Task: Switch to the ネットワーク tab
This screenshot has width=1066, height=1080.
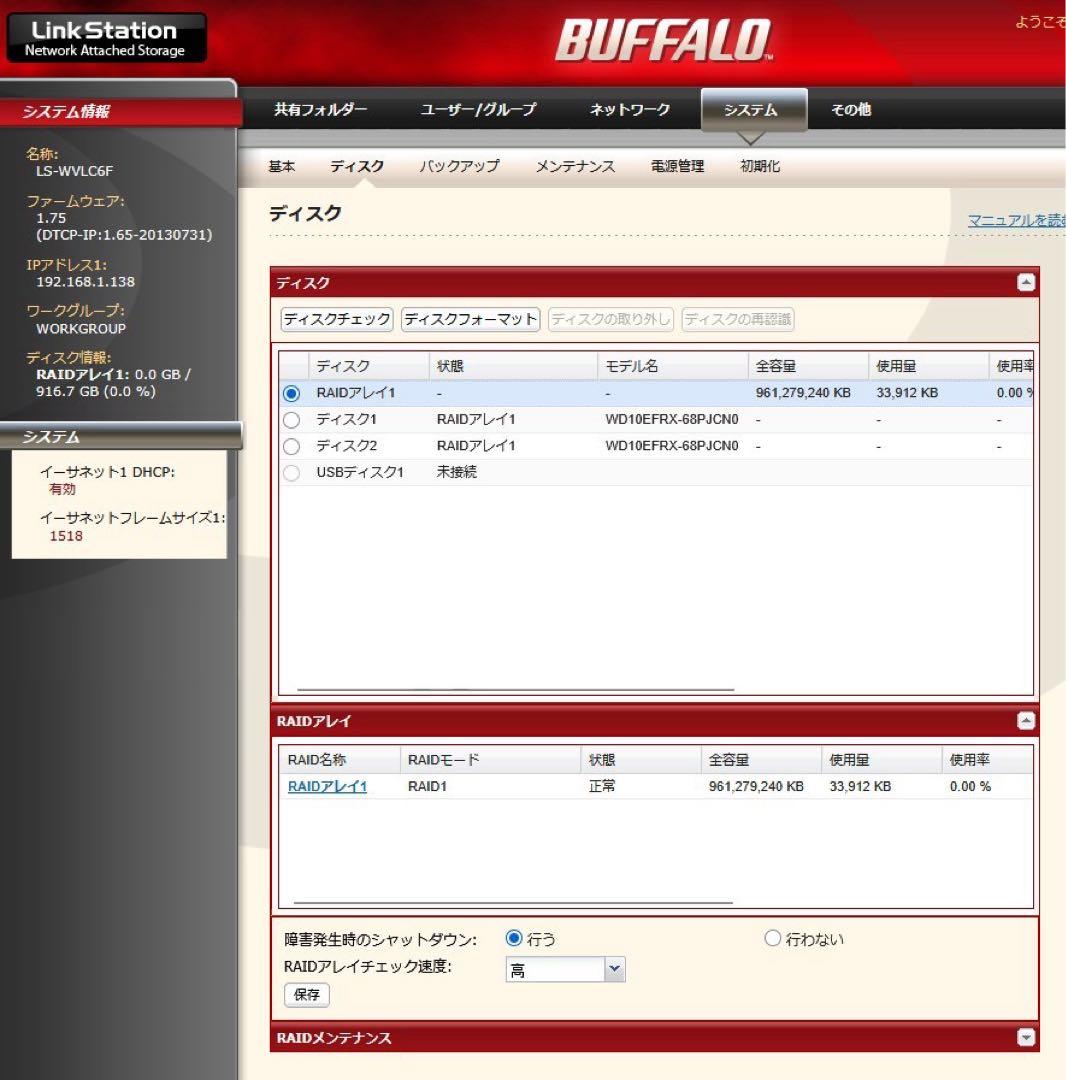Action: 628,110
